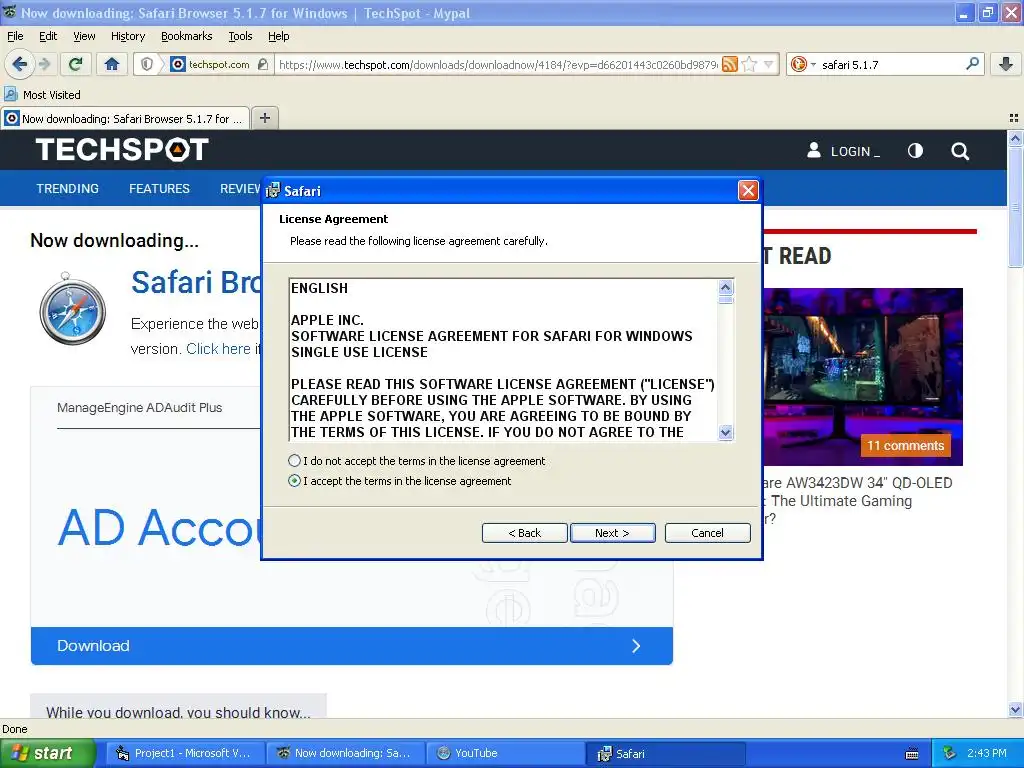
Task: Open the Home page icon
Action: pyautogui.click(x=112, y=64)
